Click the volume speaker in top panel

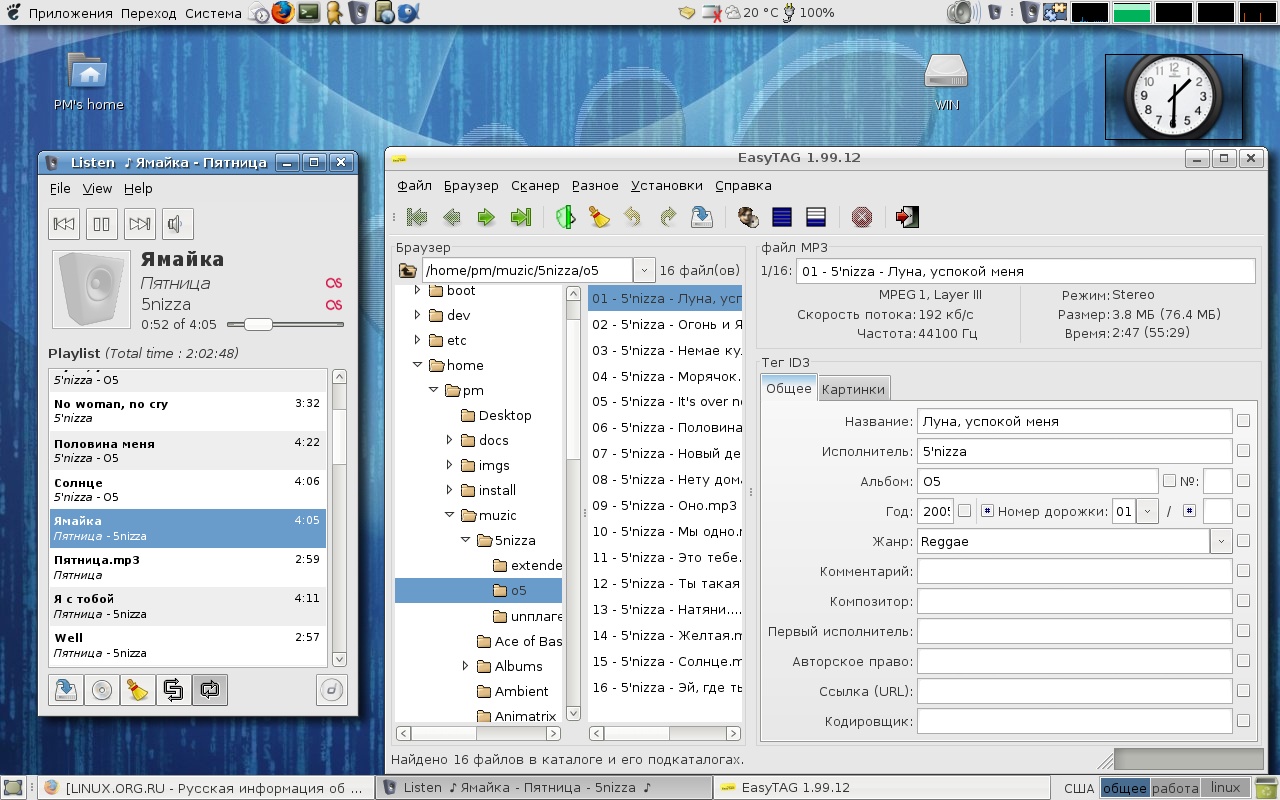(962, 13)
